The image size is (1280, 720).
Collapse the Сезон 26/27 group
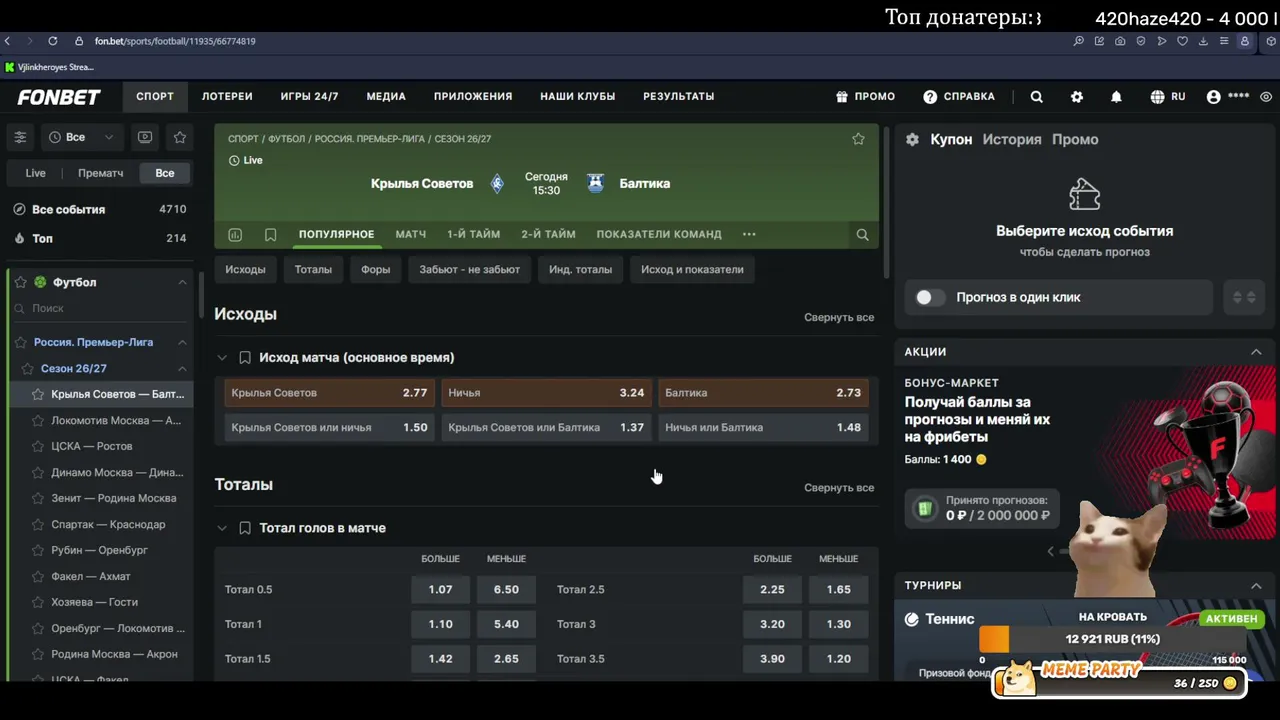[x=182, y=368]
